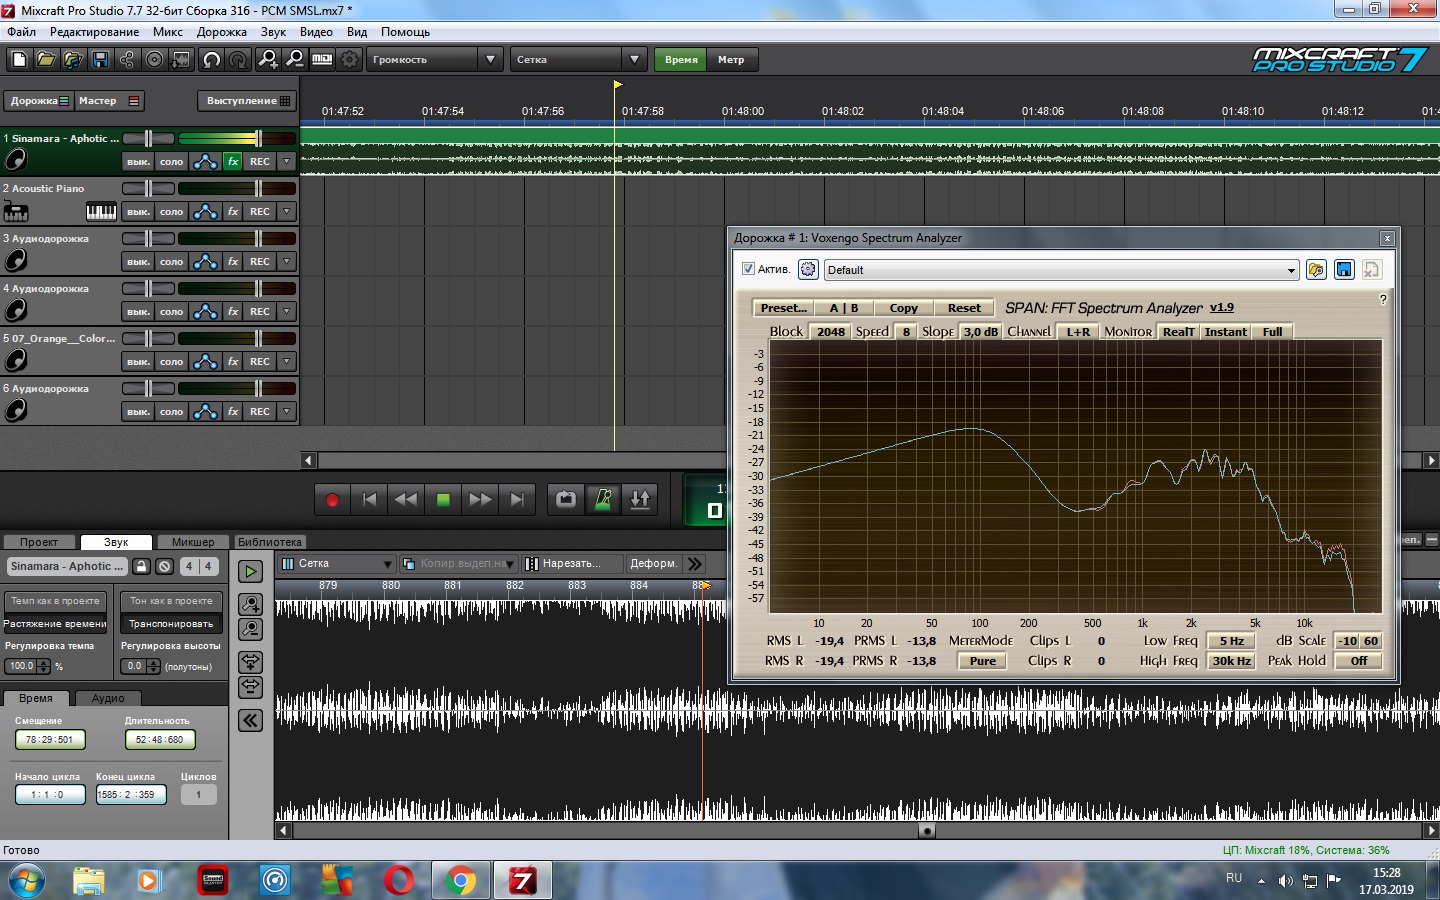Open the Файл menu
Image resolution: width=1440 pixels, height=900 pixels.
(x=21, y=32)
